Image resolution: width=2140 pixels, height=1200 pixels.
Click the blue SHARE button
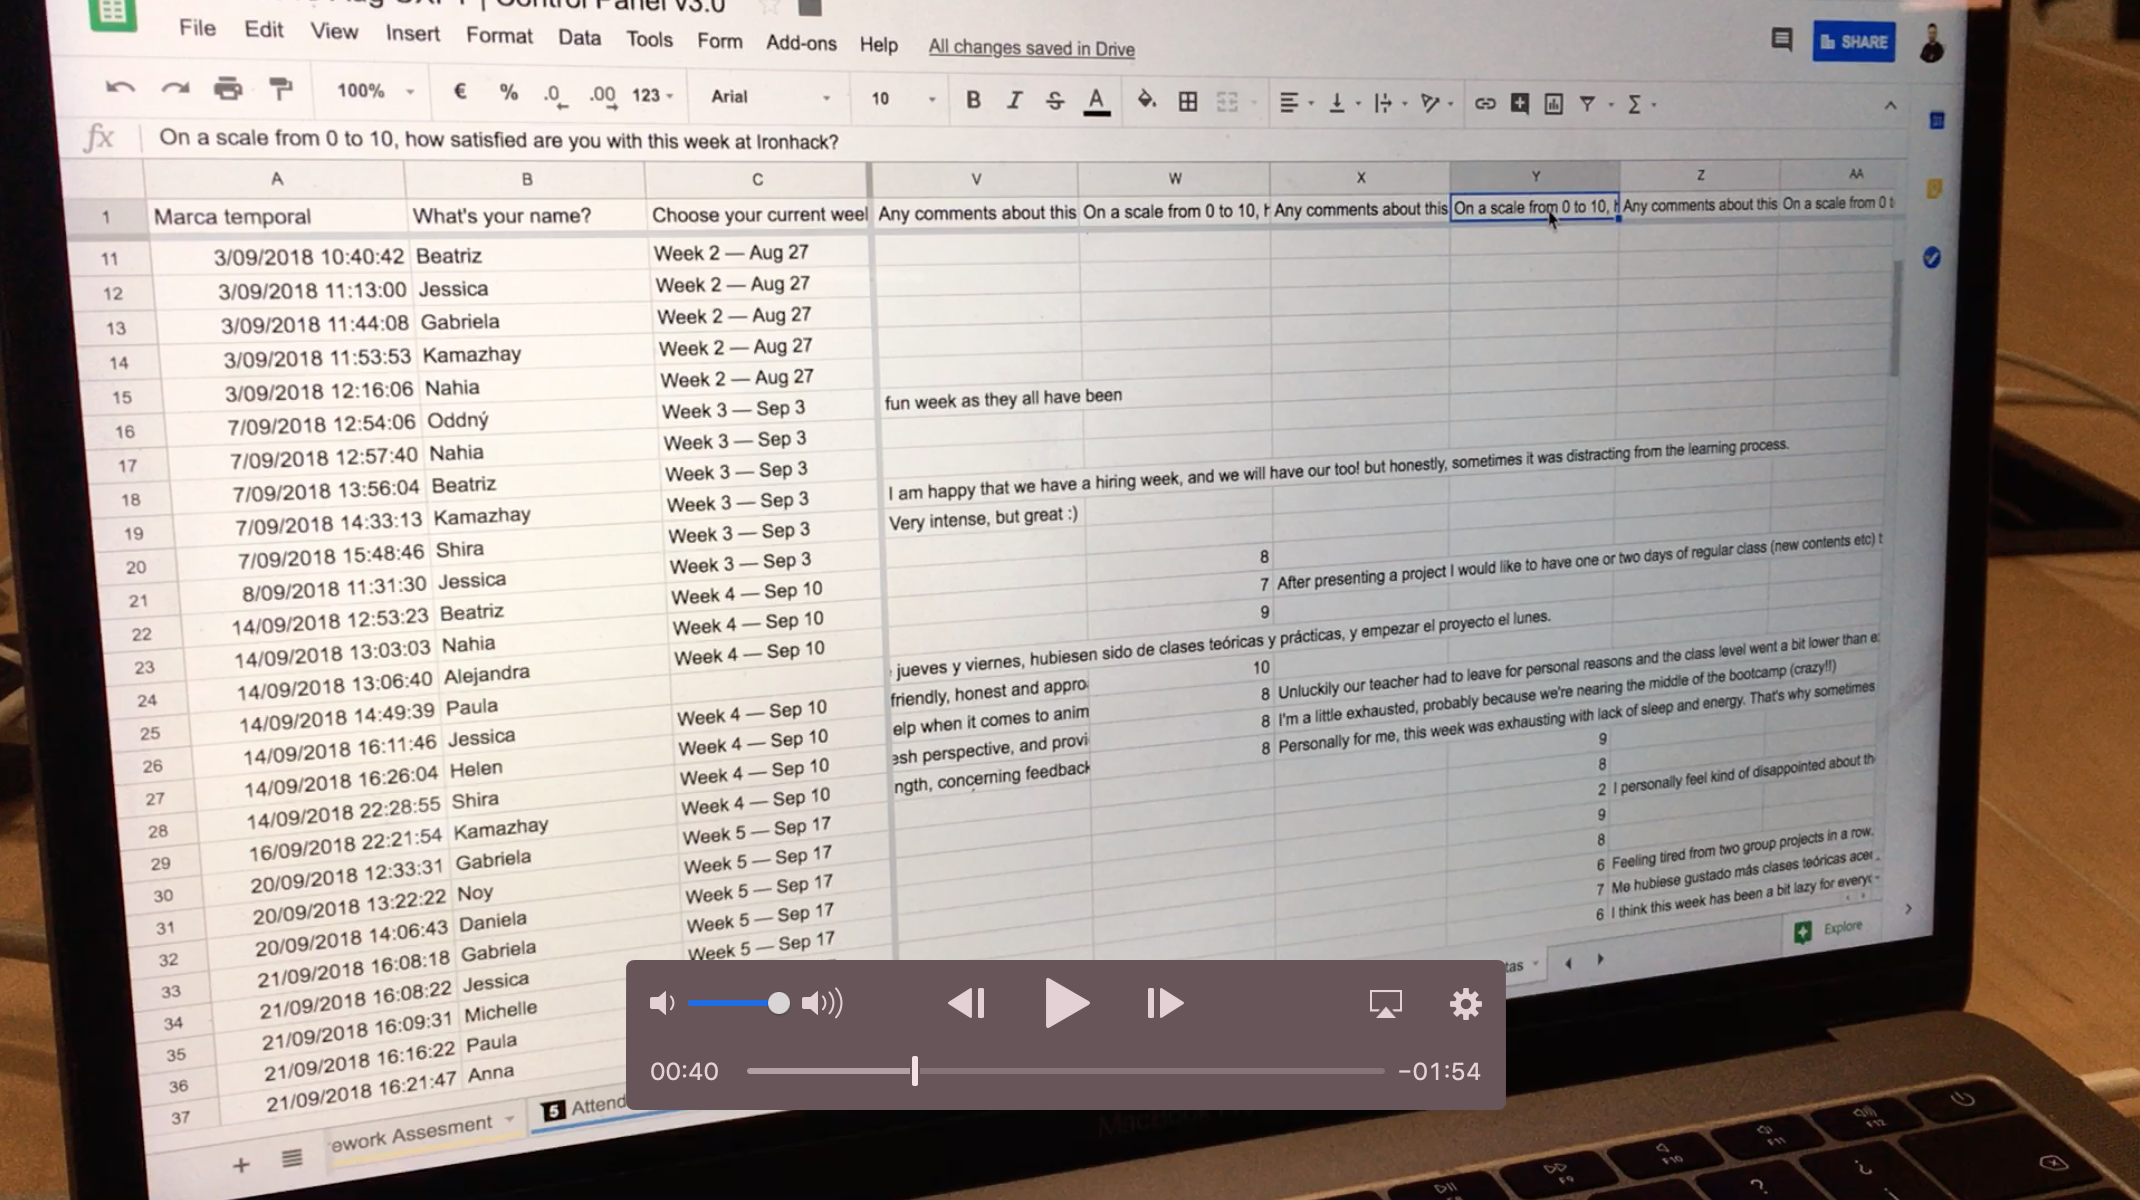pos(1854,42)
